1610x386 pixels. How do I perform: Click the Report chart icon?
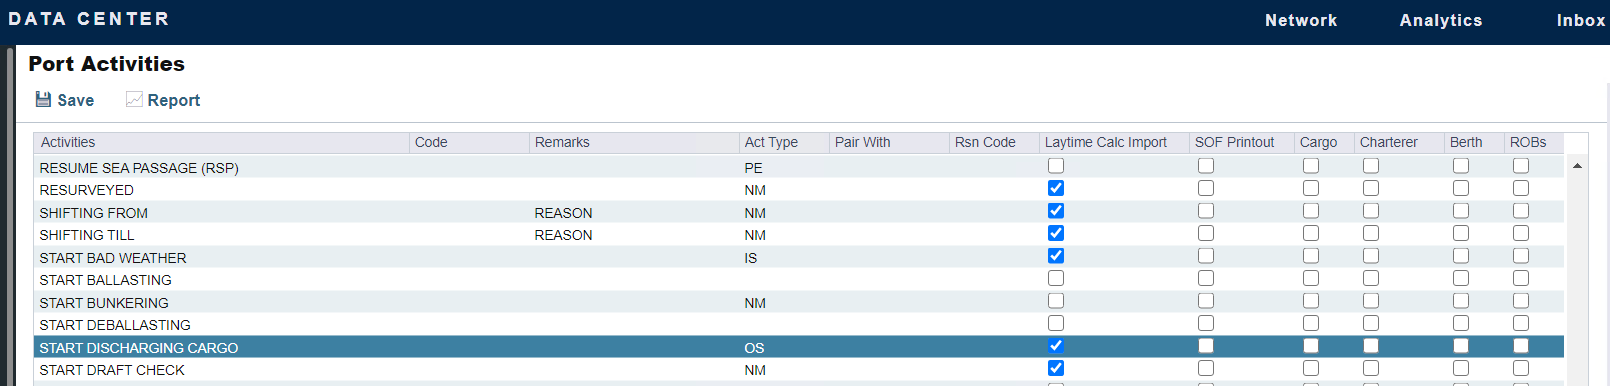(x=134, y=99)
